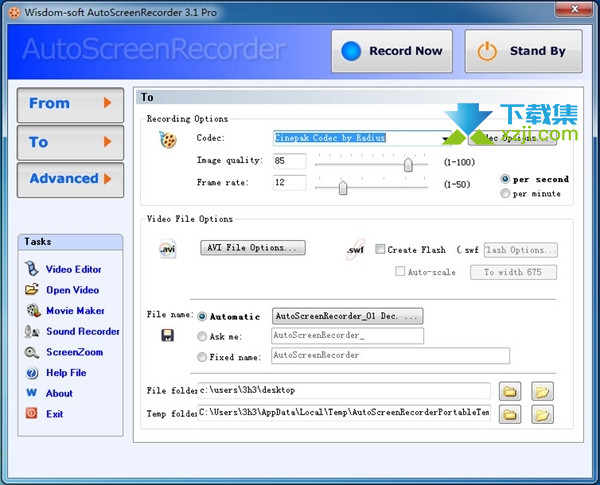Open the Video Editor task link
600x485 pixels.
point(74,269)
